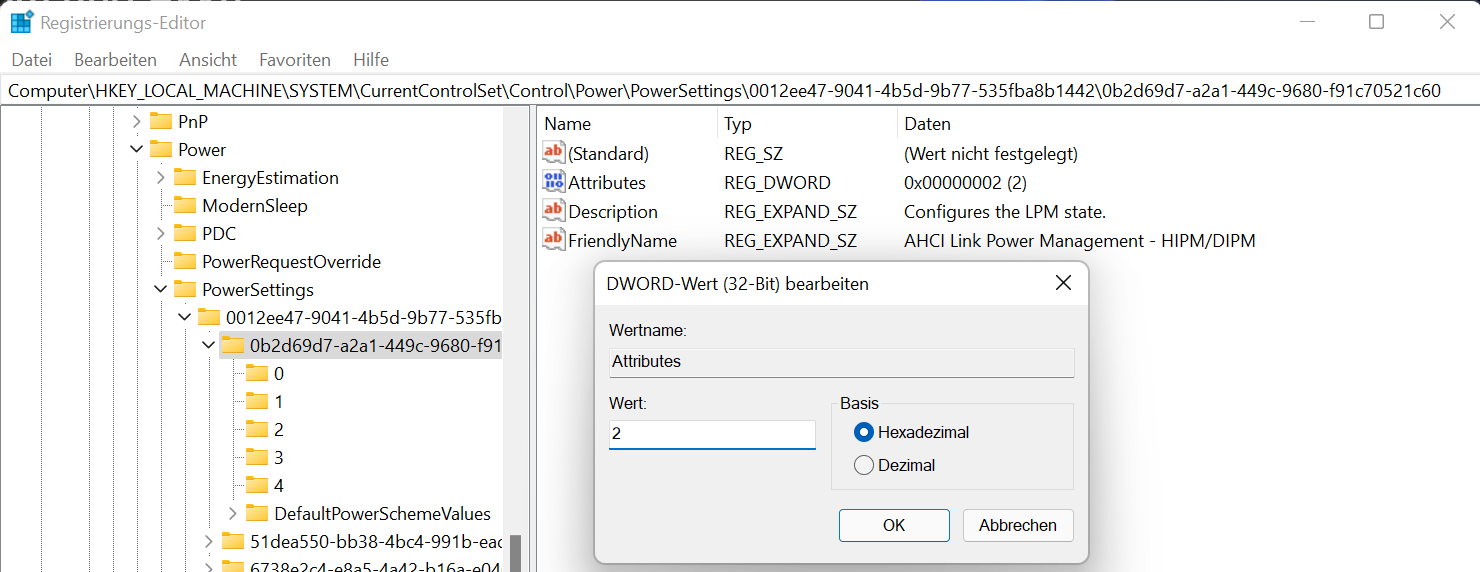
Task: Collapse the PowerSettings tree node
Action: (x=161, y=289)
